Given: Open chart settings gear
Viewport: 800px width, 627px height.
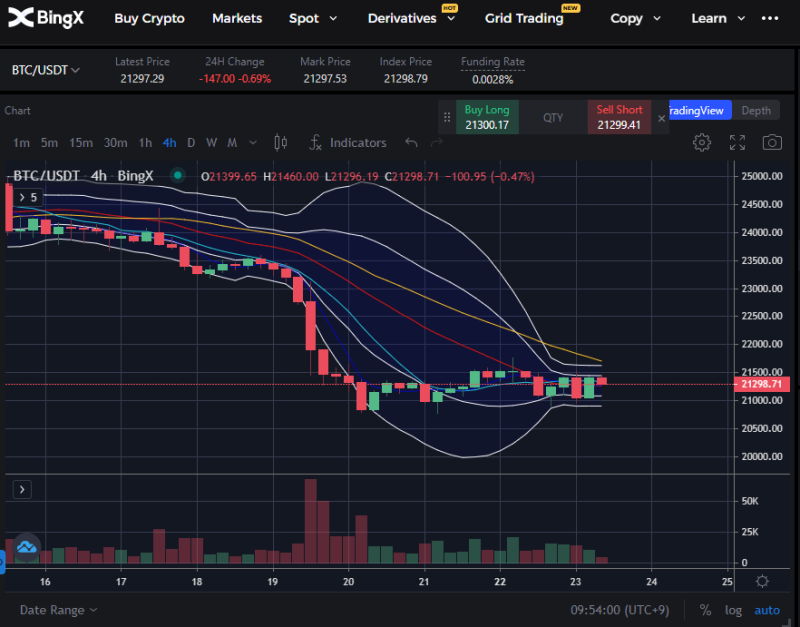Looking at the screenshot, I should [x=702, y=142].
